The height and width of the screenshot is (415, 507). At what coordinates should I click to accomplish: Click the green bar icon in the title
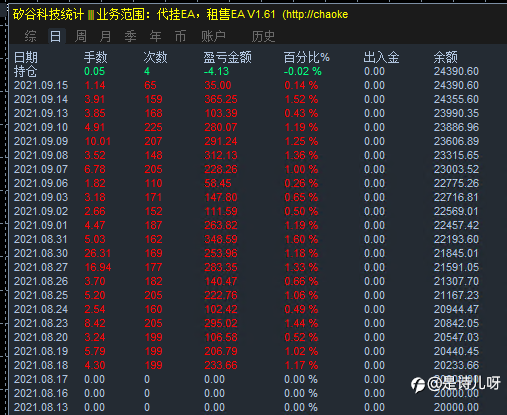(91, 15)
